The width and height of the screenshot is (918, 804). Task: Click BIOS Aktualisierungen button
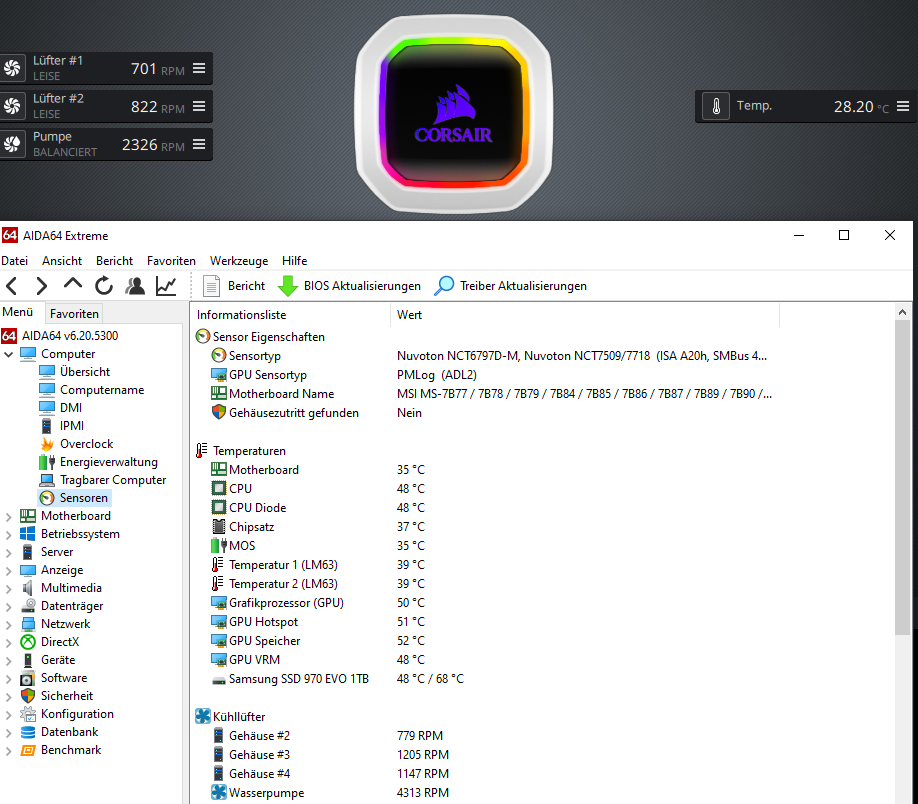[350, 286]
